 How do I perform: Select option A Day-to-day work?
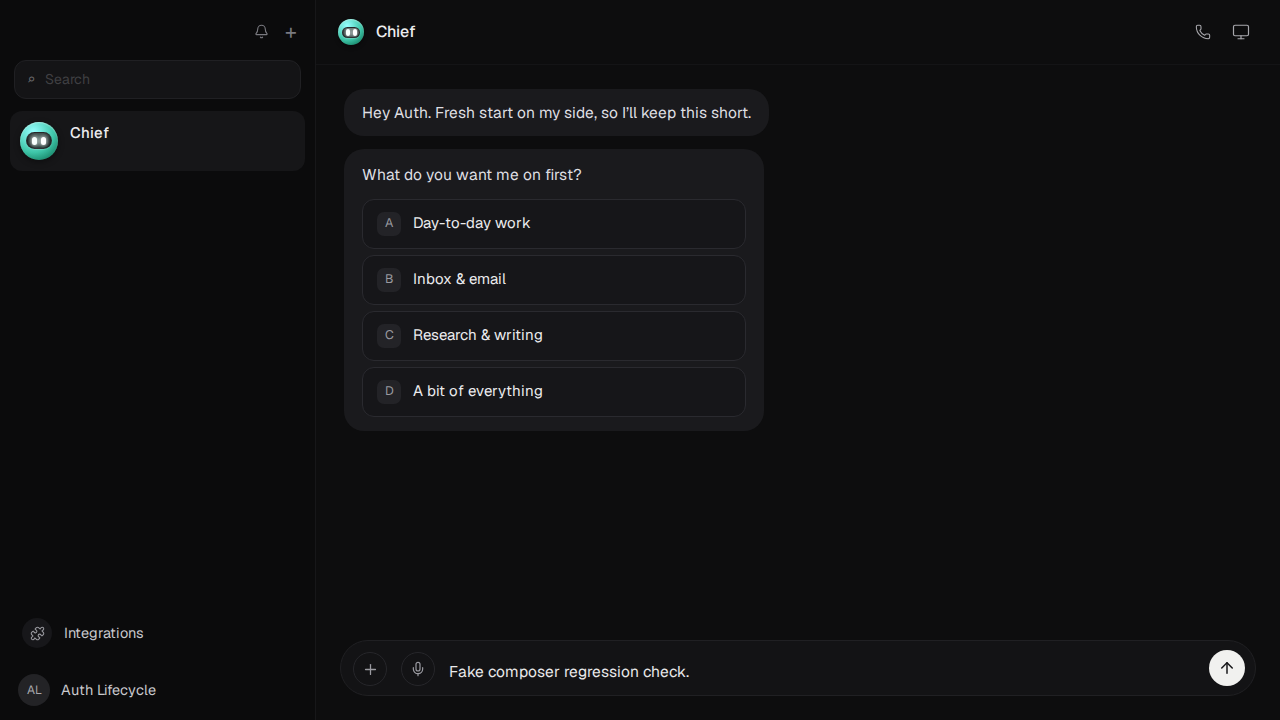pos(554,223)
